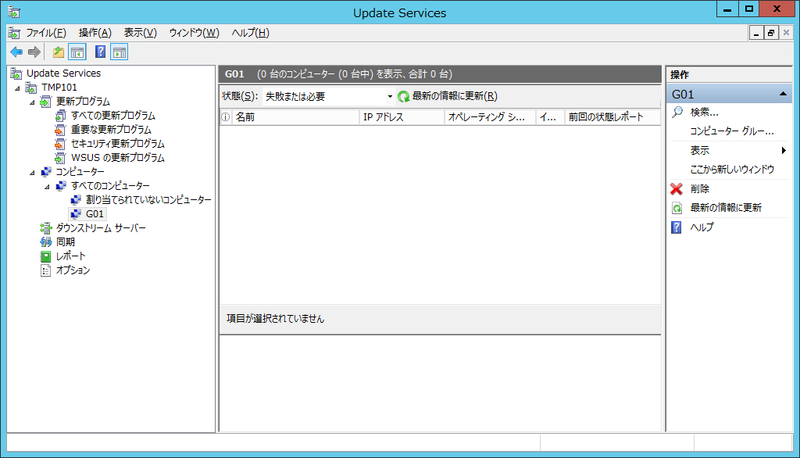The width and height of the screenshot is (800, 458).
Task: Click the info icon column header
Action: coord(226,117)
